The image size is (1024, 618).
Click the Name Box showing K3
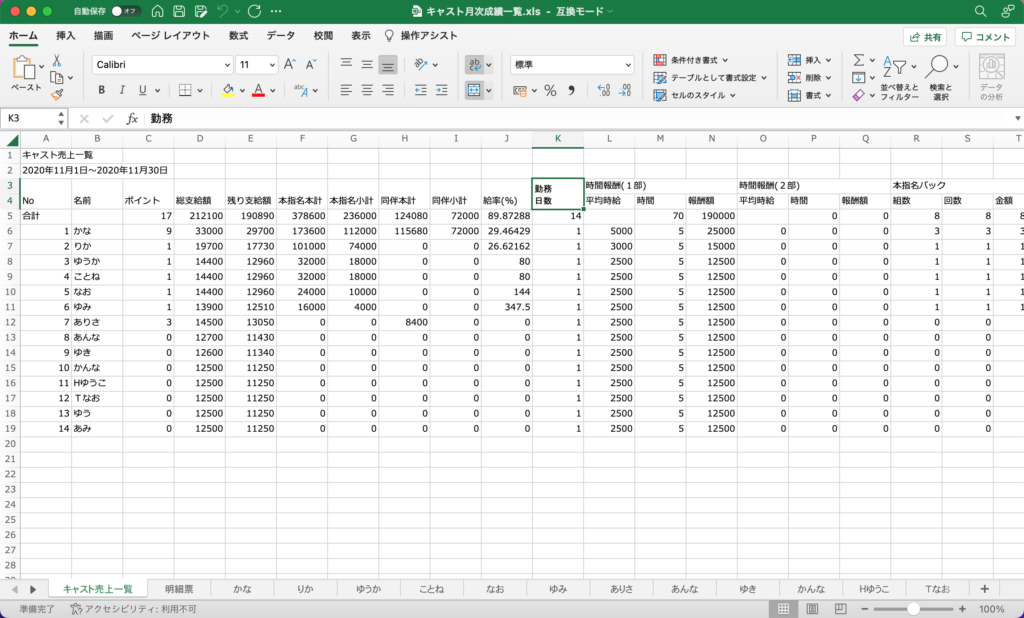(34, 118)
